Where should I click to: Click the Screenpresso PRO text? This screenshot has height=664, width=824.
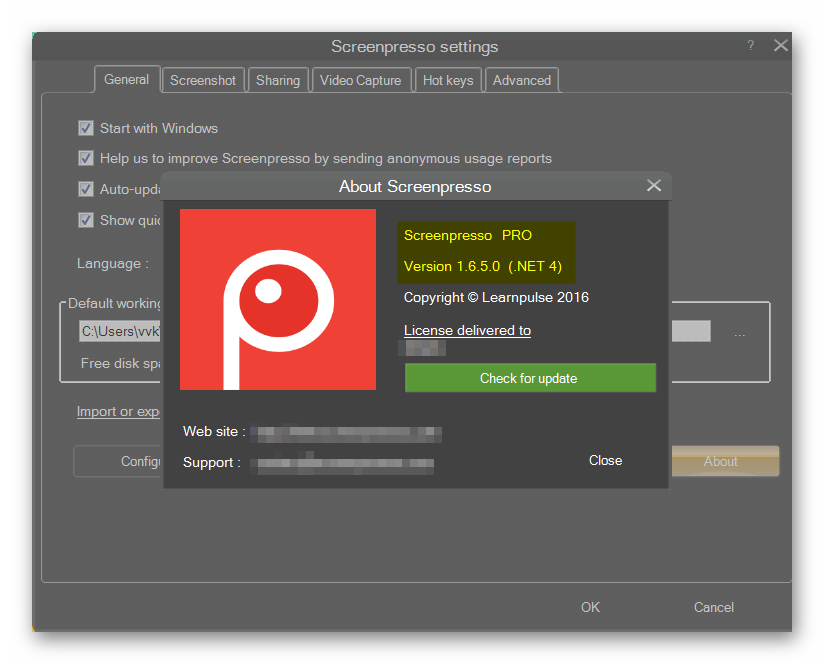[468, 235]
